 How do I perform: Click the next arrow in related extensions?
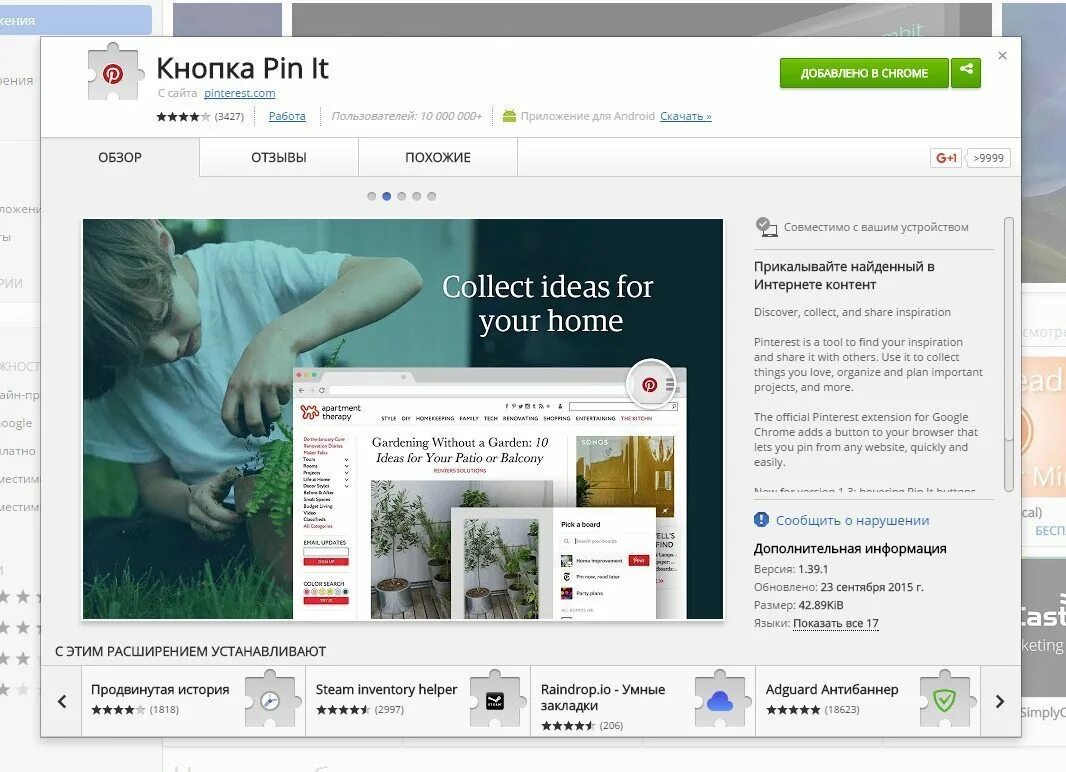coord(1000,701)
